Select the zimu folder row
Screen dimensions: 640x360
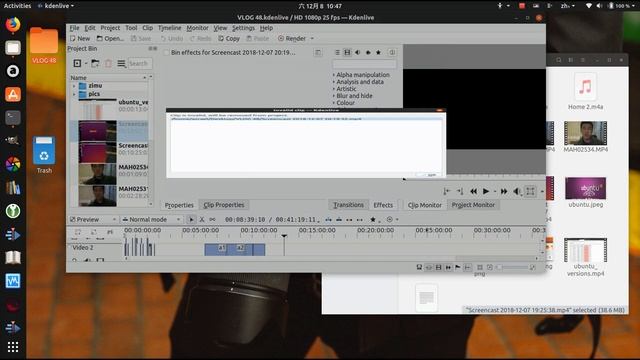click(x=109, y=86)
